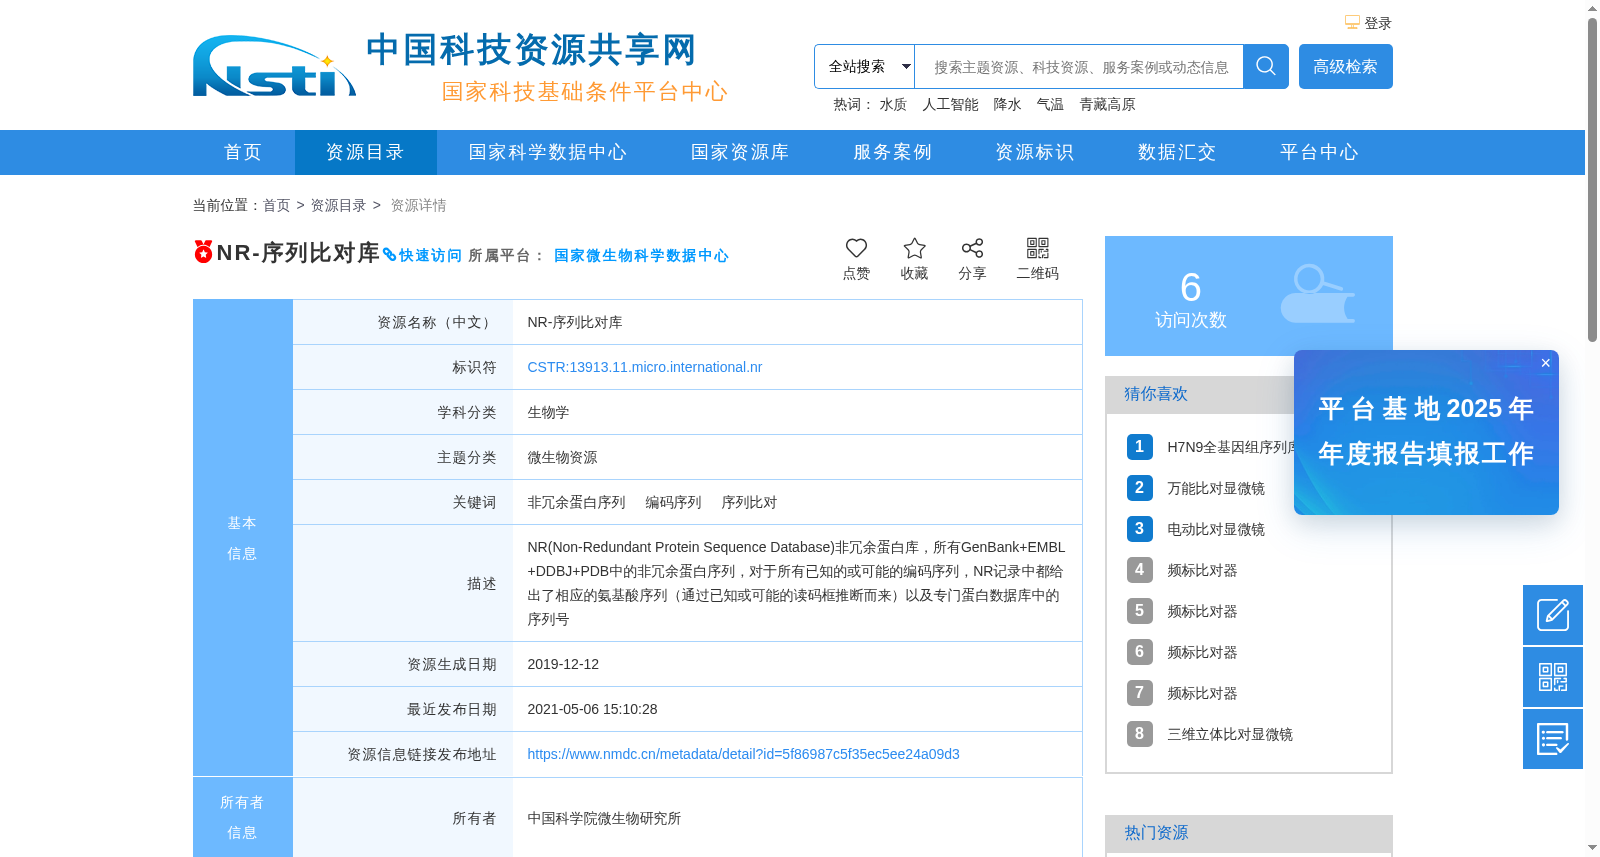Viewport: 1600px width, 857px height.
Task: Click breadcrumb 资源目录 link
Action: (338, 205)
